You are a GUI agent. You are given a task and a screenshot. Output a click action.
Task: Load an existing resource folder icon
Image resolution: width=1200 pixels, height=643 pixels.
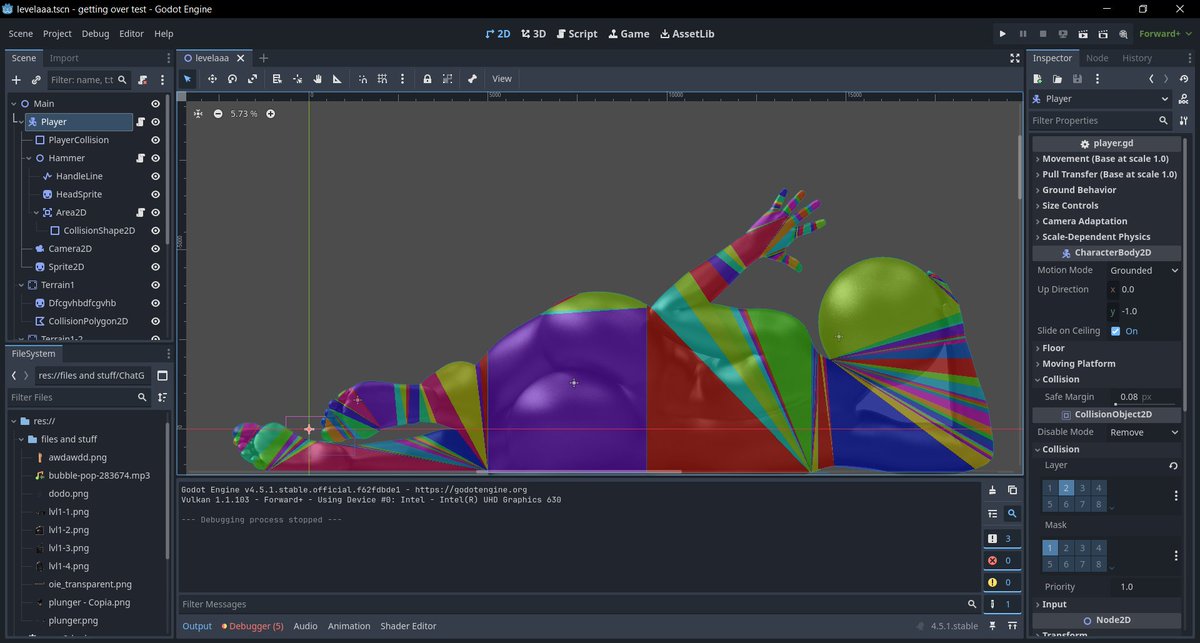[1057, 79]
